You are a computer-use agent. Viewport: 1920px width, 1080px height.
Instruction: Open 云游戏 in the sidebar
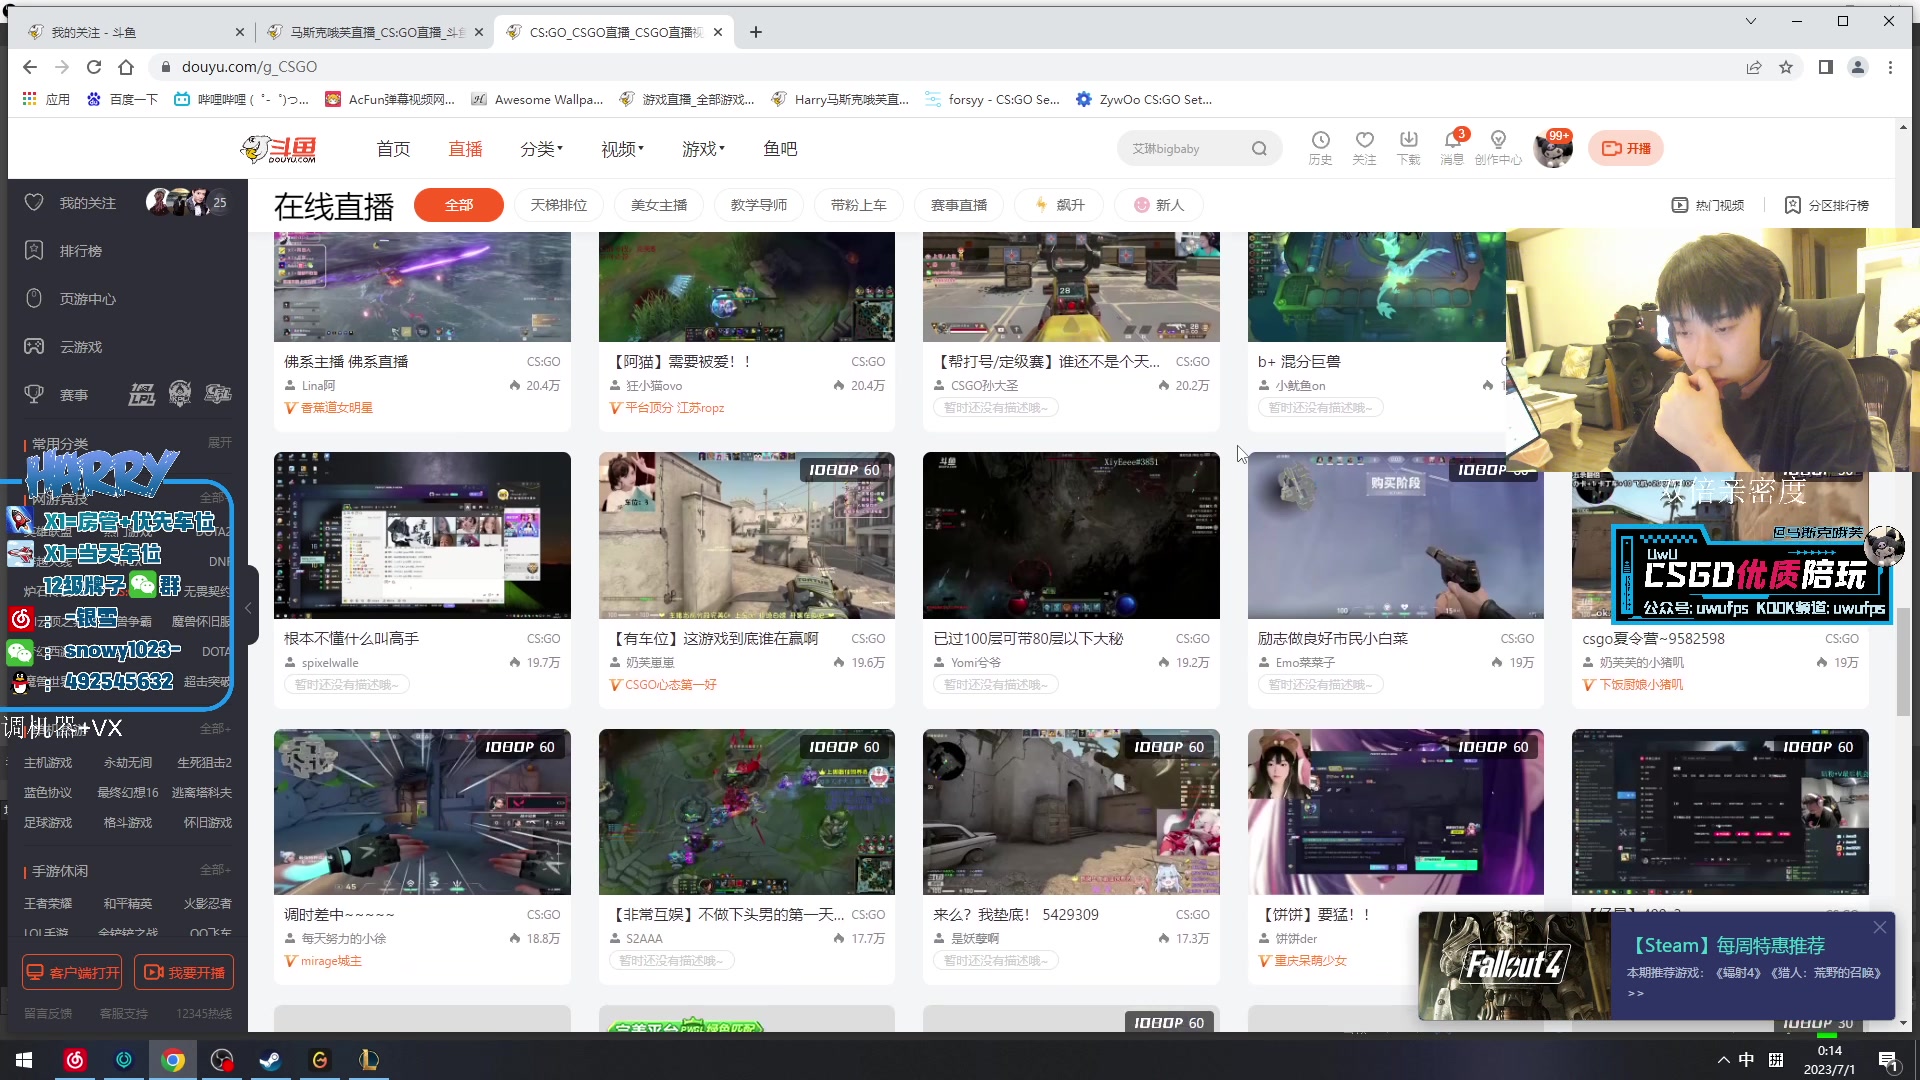coord(81,347)
